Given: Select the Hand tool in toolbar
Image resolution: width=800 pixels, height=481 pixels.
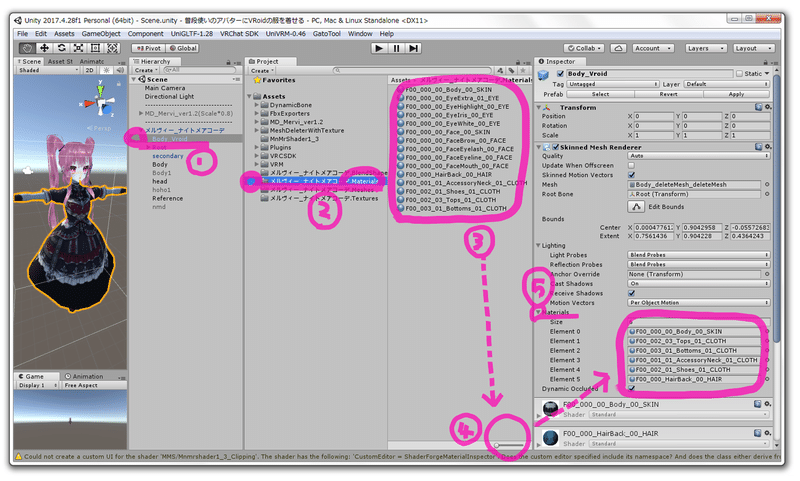Looking at the screenshot, I should (x=28, y=48).
